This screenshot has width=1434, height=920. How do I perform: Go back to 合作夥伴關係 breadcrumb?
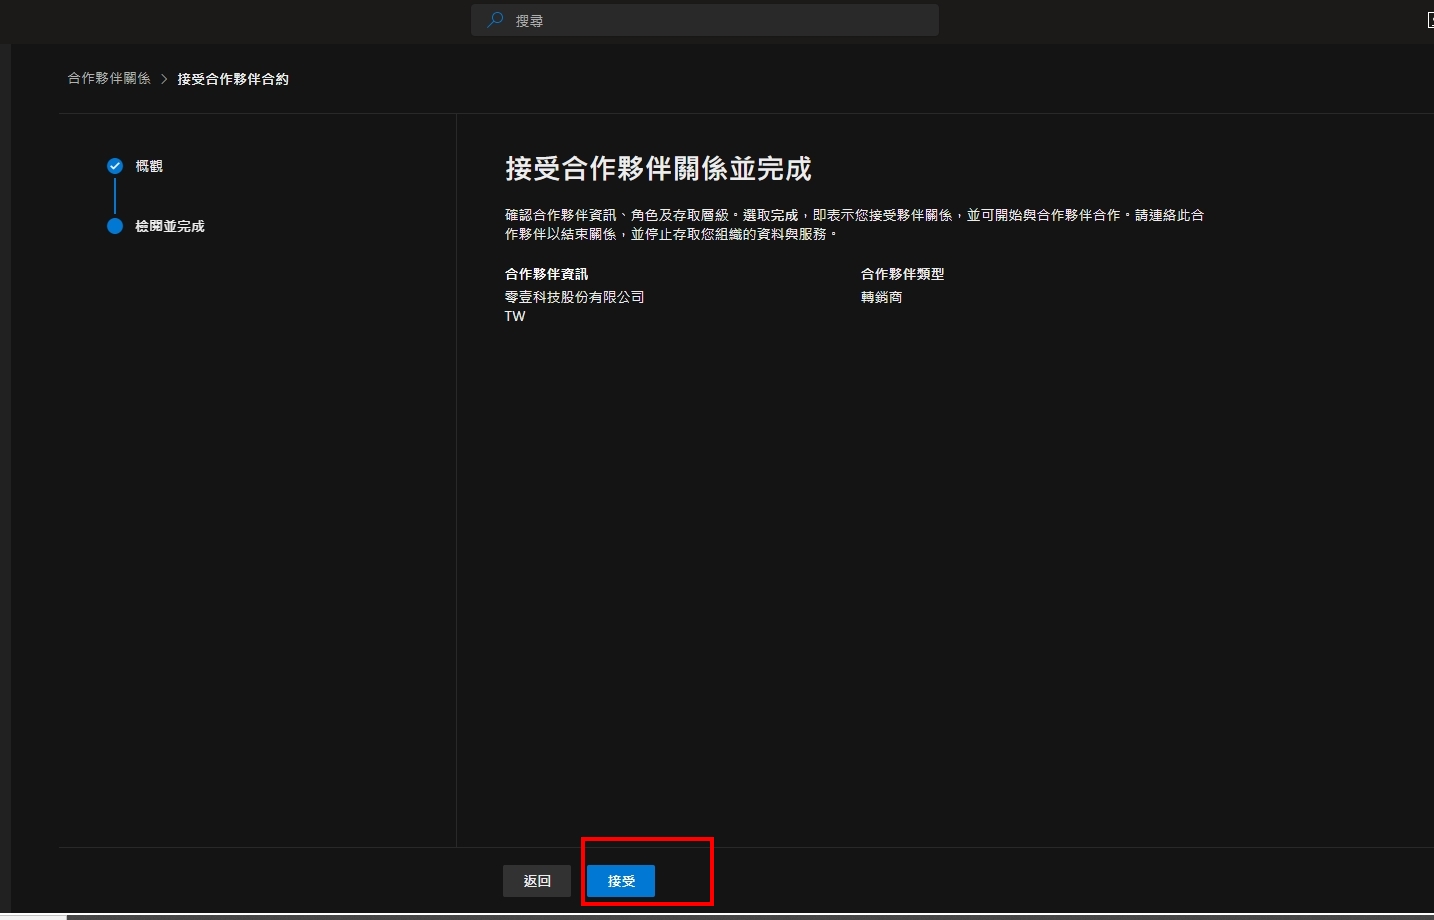point(109,78)
